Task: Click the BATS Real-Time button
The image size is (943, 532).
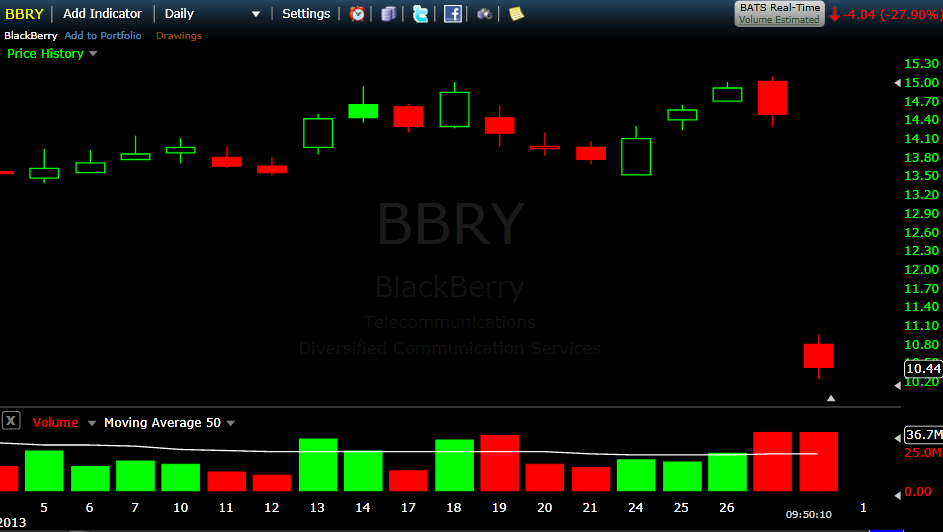Action: (779, 13)
